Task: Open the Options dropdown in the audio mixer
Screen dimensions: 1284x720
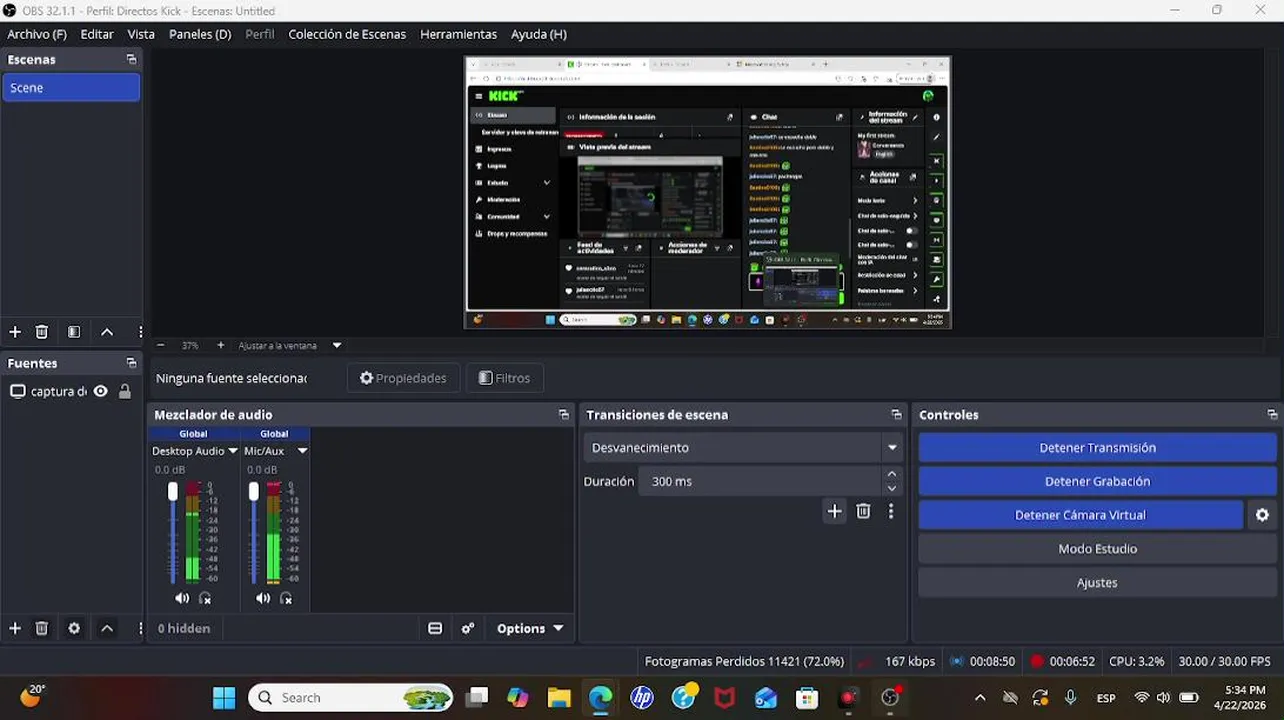Action: [x=530, y=628]
